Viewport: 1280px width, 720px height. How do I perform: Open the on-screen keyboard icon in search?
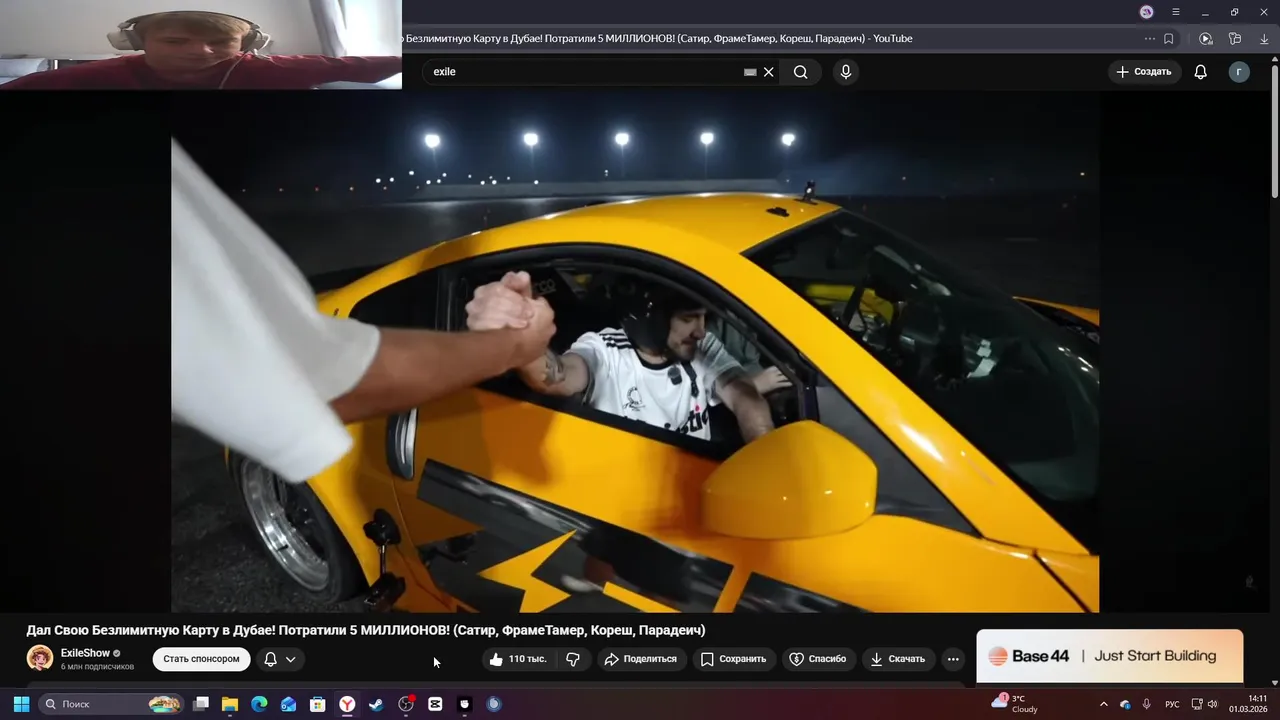tap(750, 72)
